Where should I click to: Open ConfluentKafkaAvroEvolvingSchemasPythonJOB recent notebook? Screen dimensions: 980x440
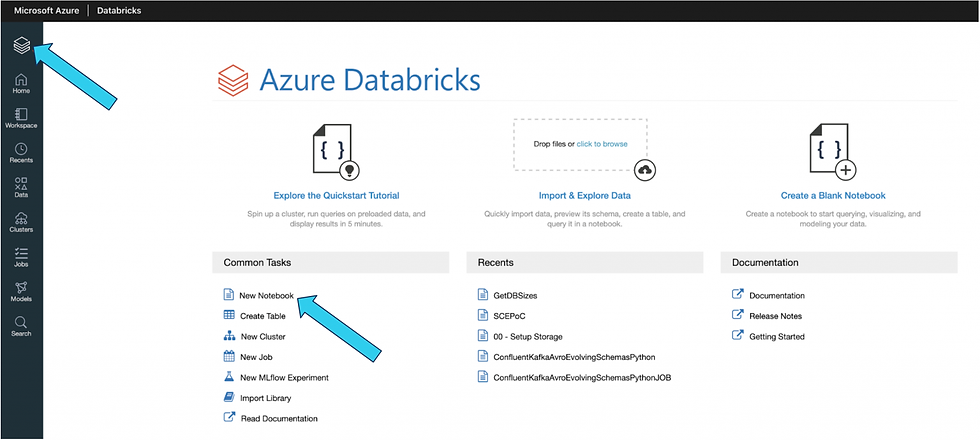point(582,378)
